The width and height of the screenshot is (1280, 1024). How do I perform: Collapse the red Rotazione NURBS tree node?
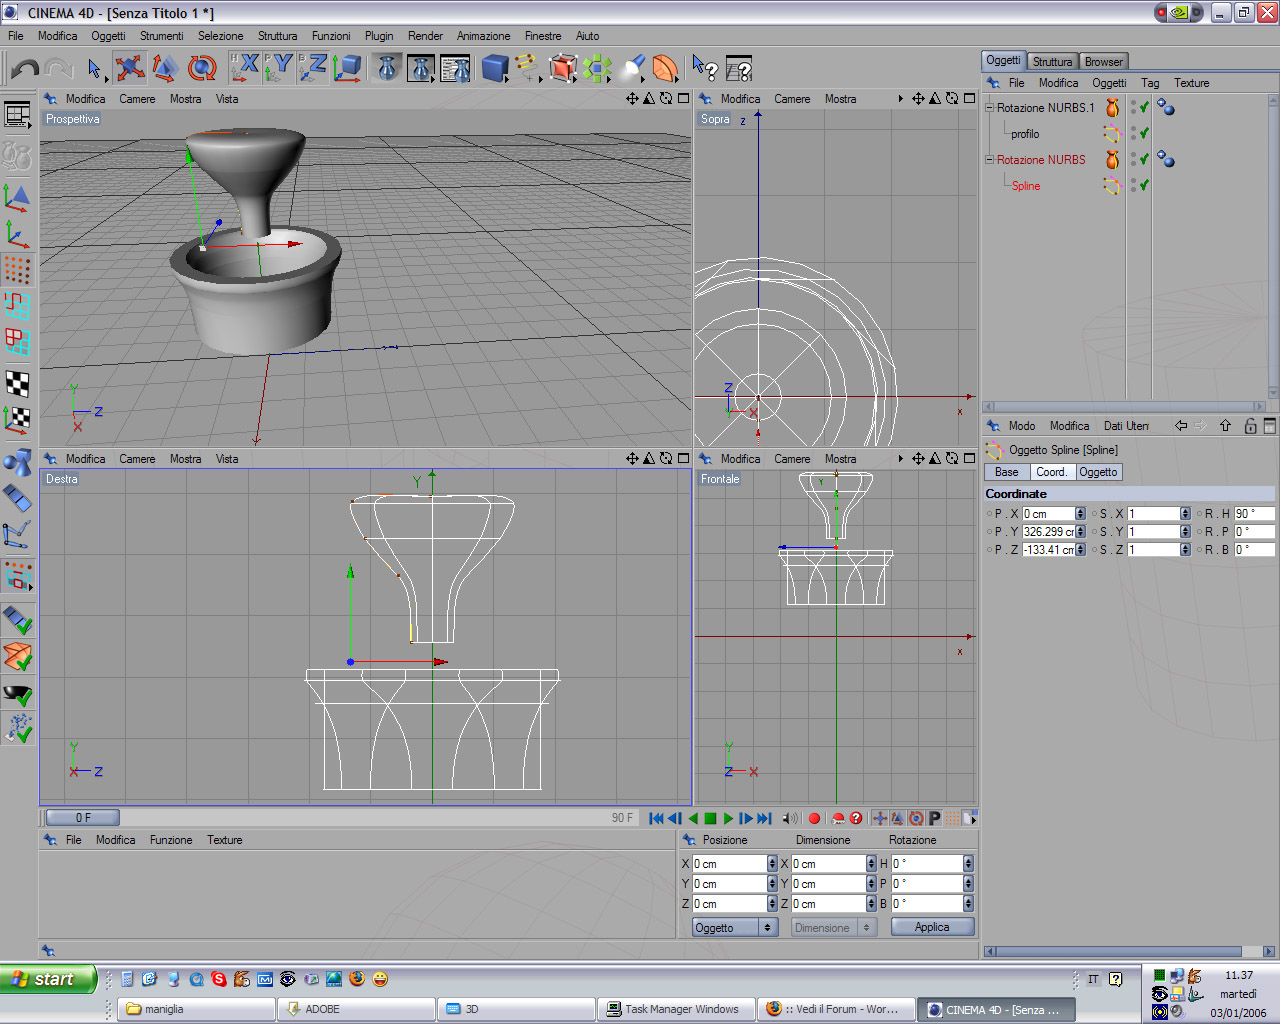989,159
